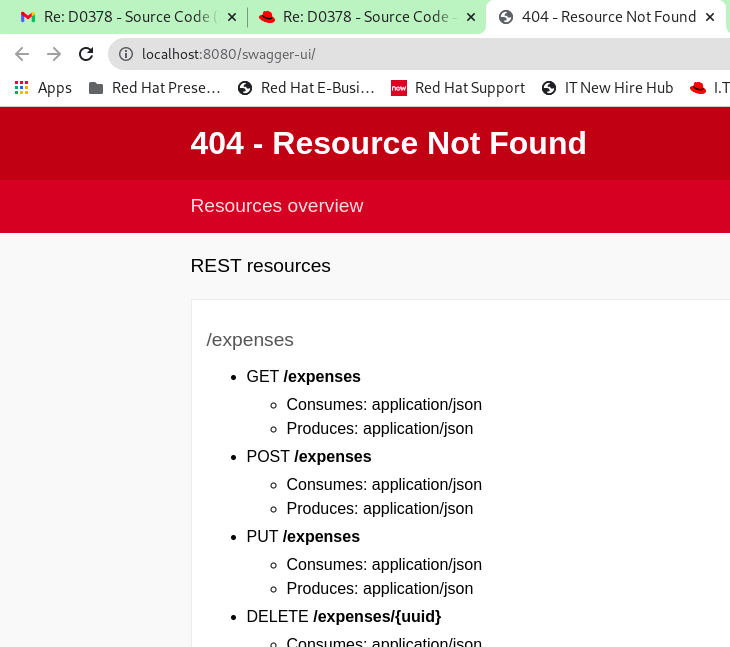Open the Red Hat E-Busi… bookmark
This screenshot has height=647, width=730.
point(306,88)
